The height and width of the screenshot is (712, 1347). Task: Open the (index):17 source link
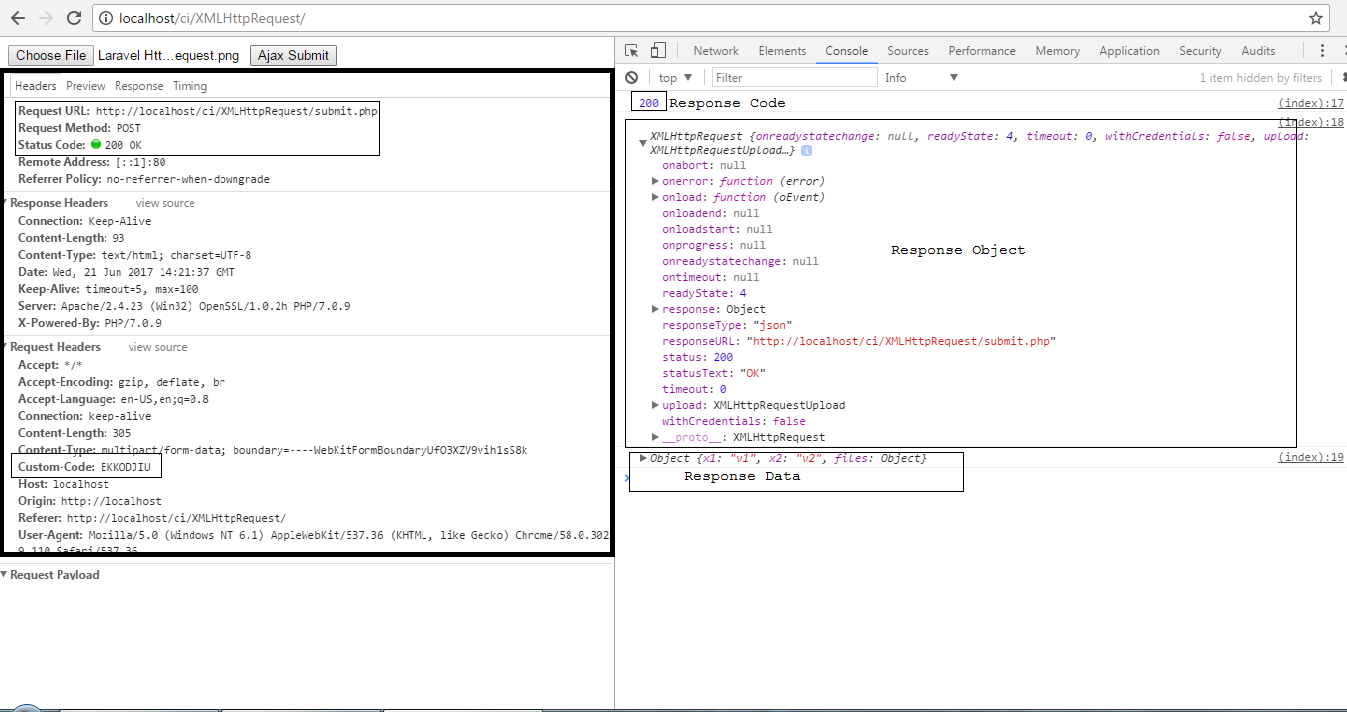click(x=1310, y=103)
